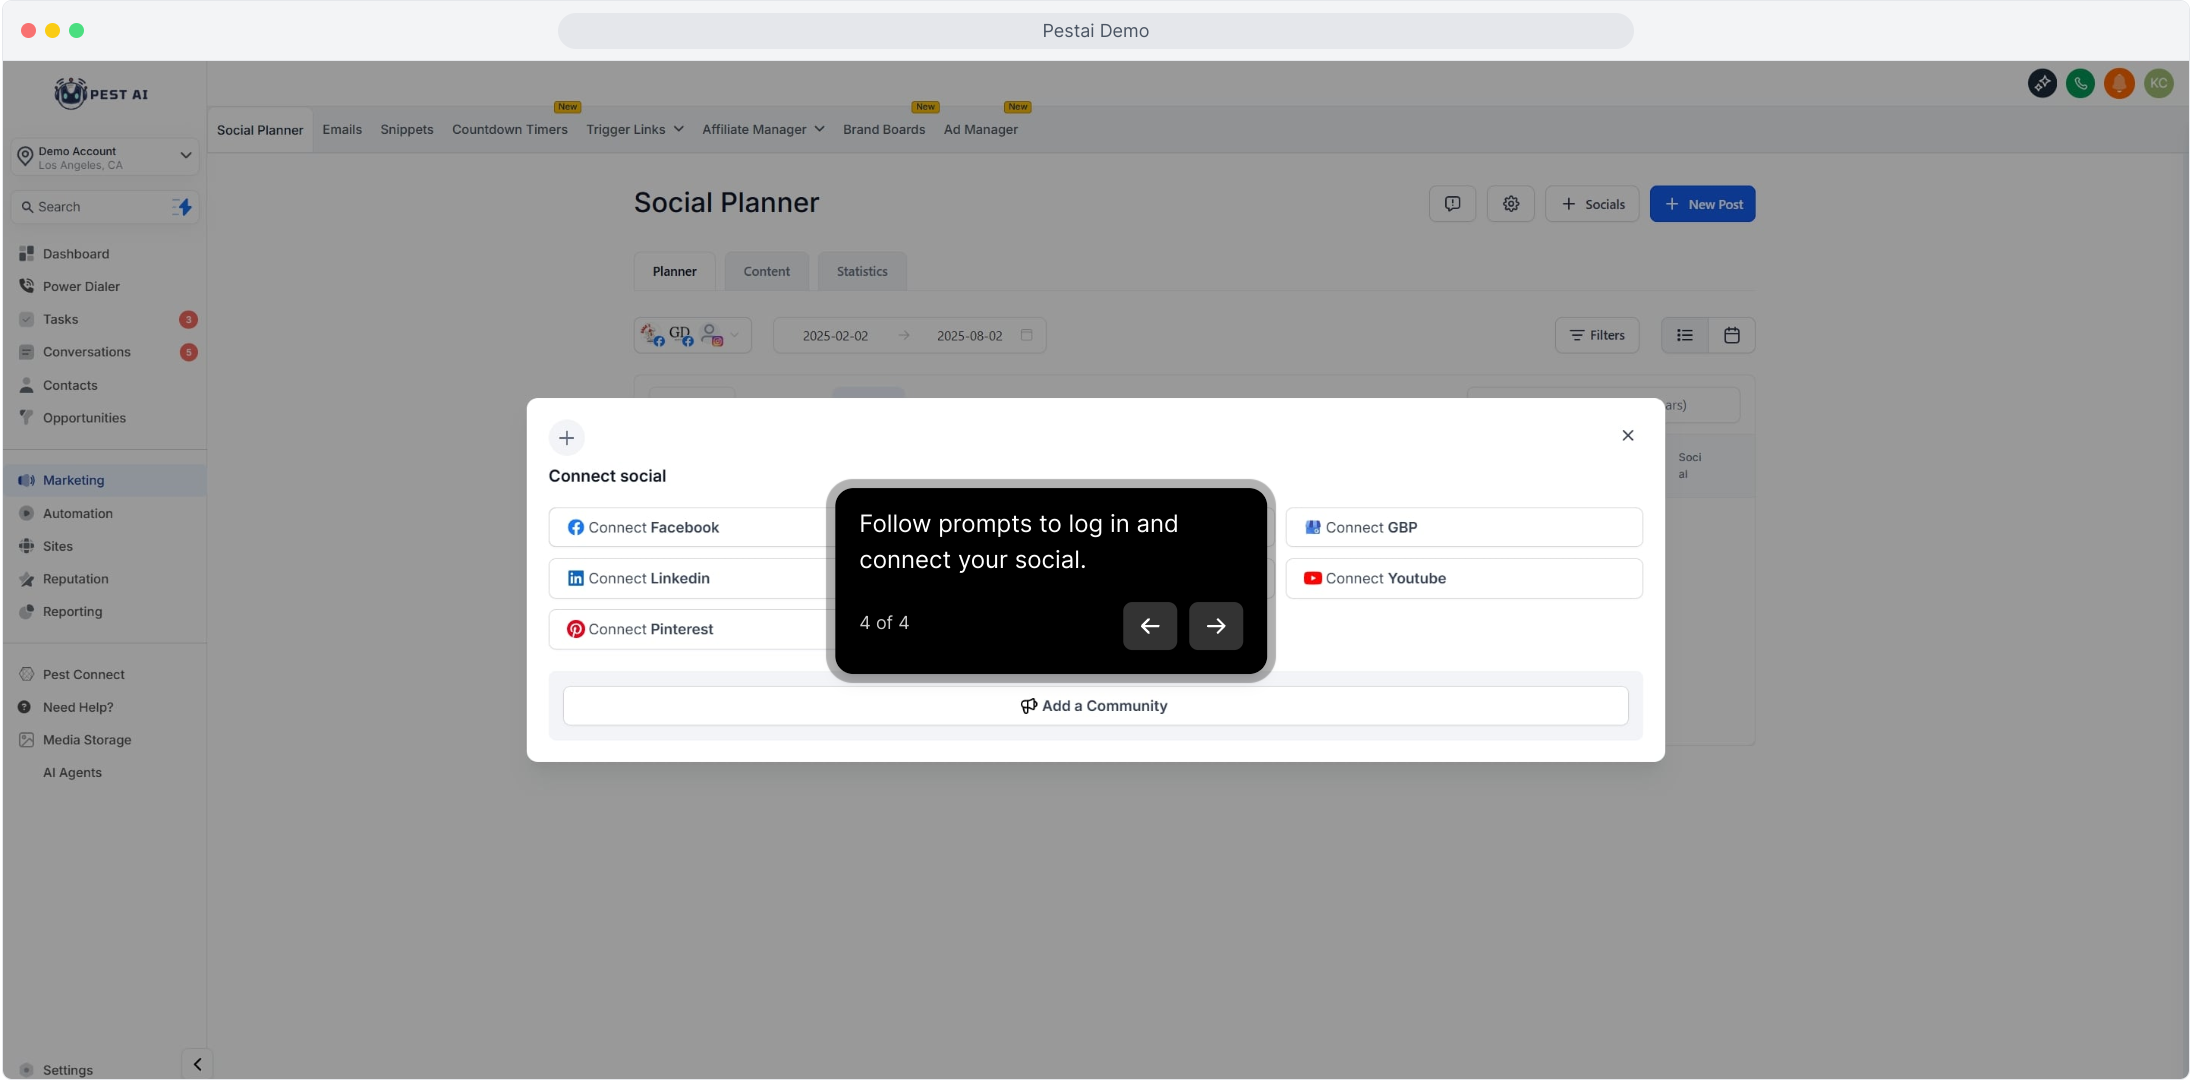Open Reporting section
The image size is (2192, 1080).
coord(72,612)
